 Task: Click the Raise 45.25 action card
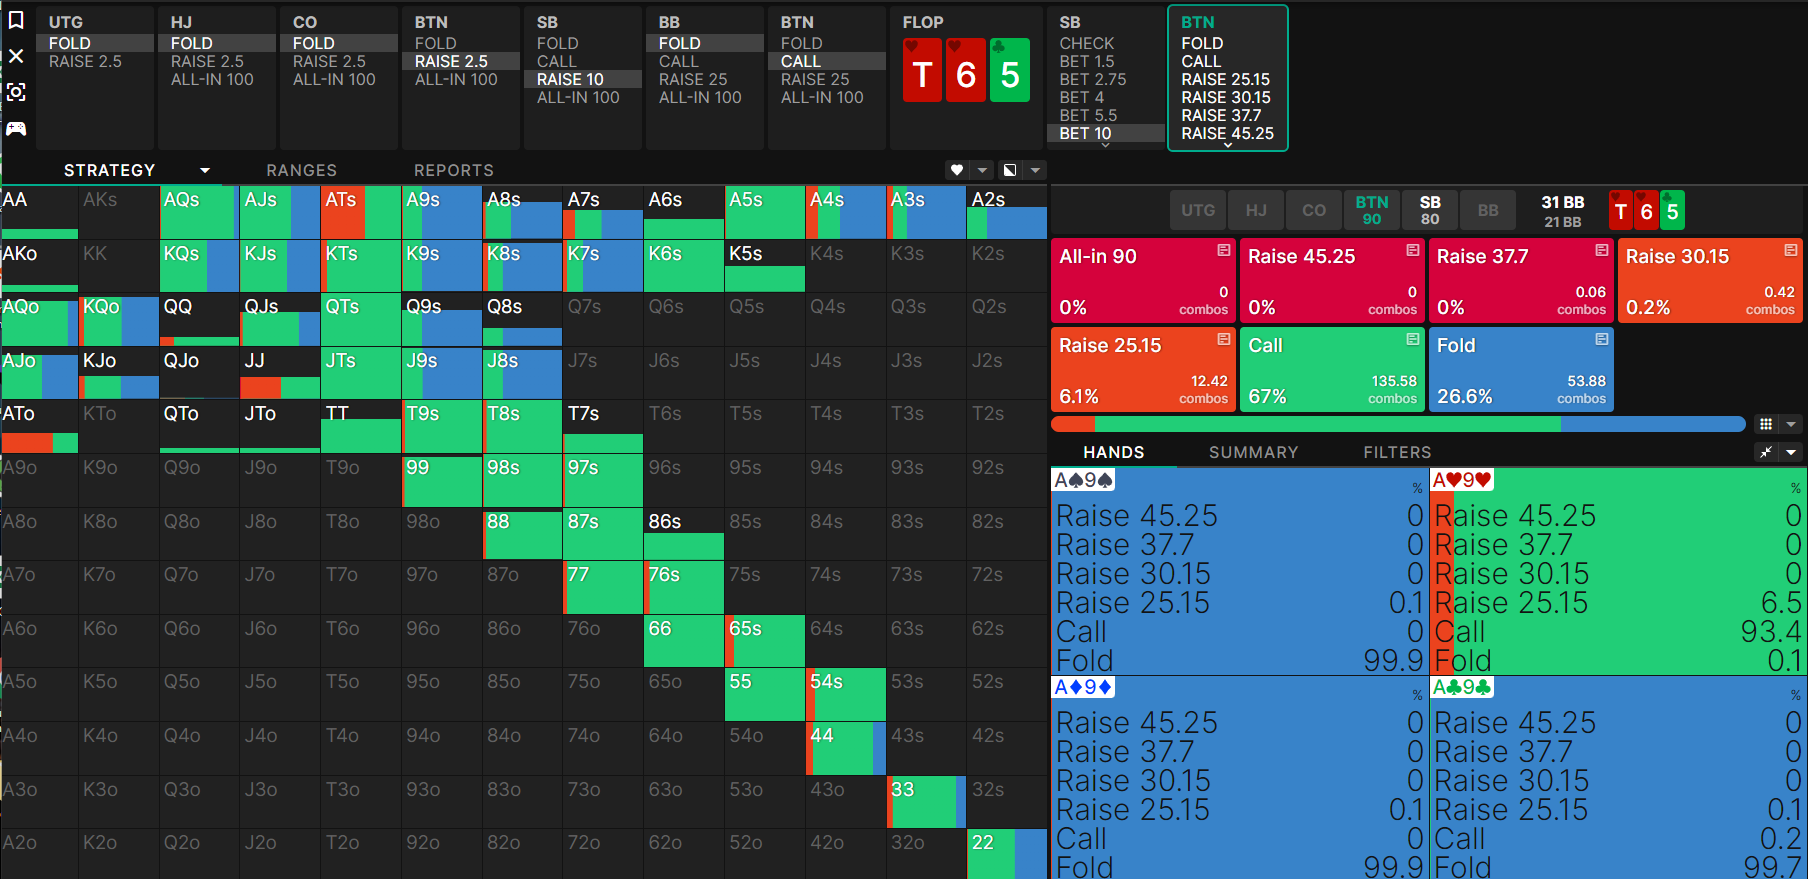click(1333, 280)
